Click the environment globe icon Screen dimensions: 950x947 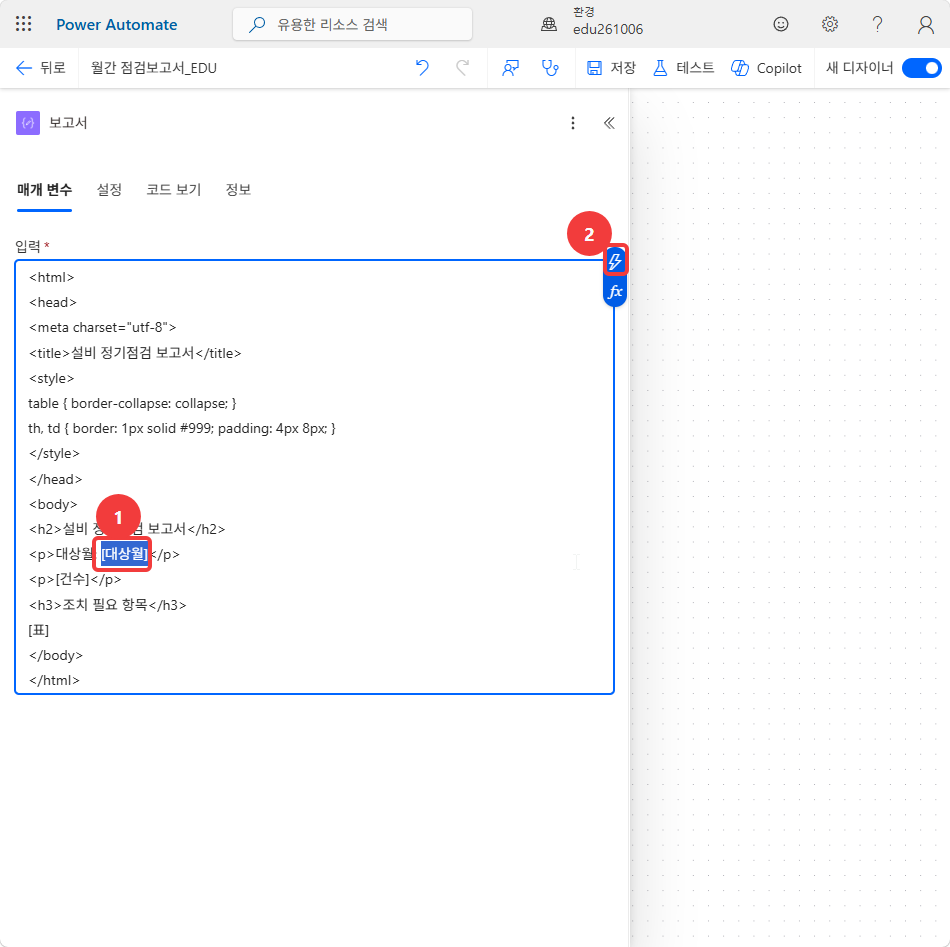point(549,24)
